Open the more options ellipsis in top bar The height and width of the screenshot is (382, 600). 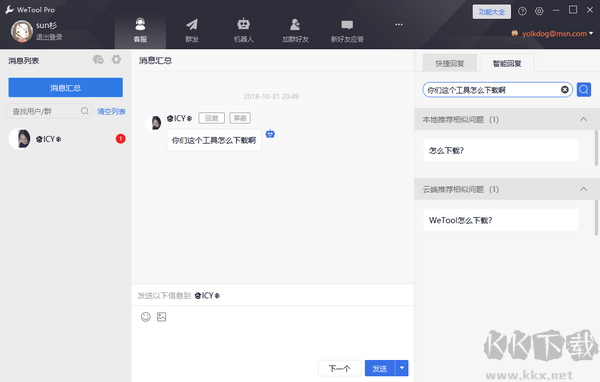click(x=399, y=24)
